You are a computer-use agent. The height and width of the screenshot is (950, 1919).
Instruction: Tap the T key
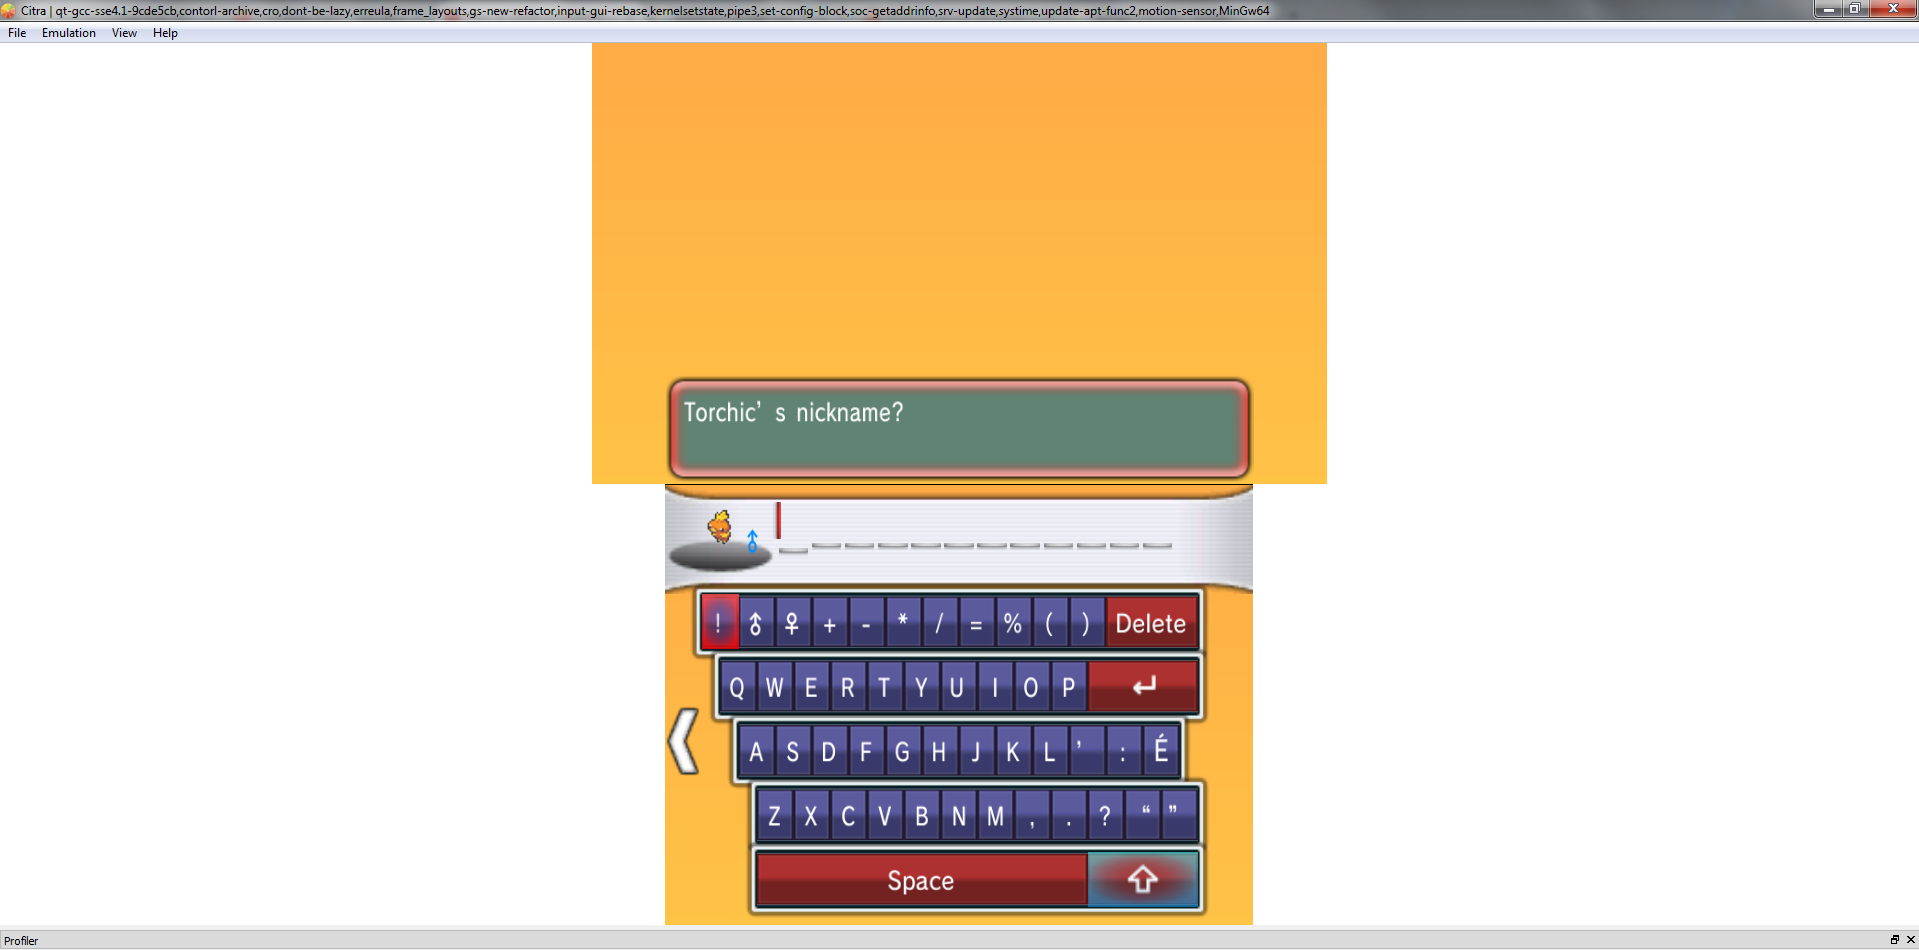884,687
